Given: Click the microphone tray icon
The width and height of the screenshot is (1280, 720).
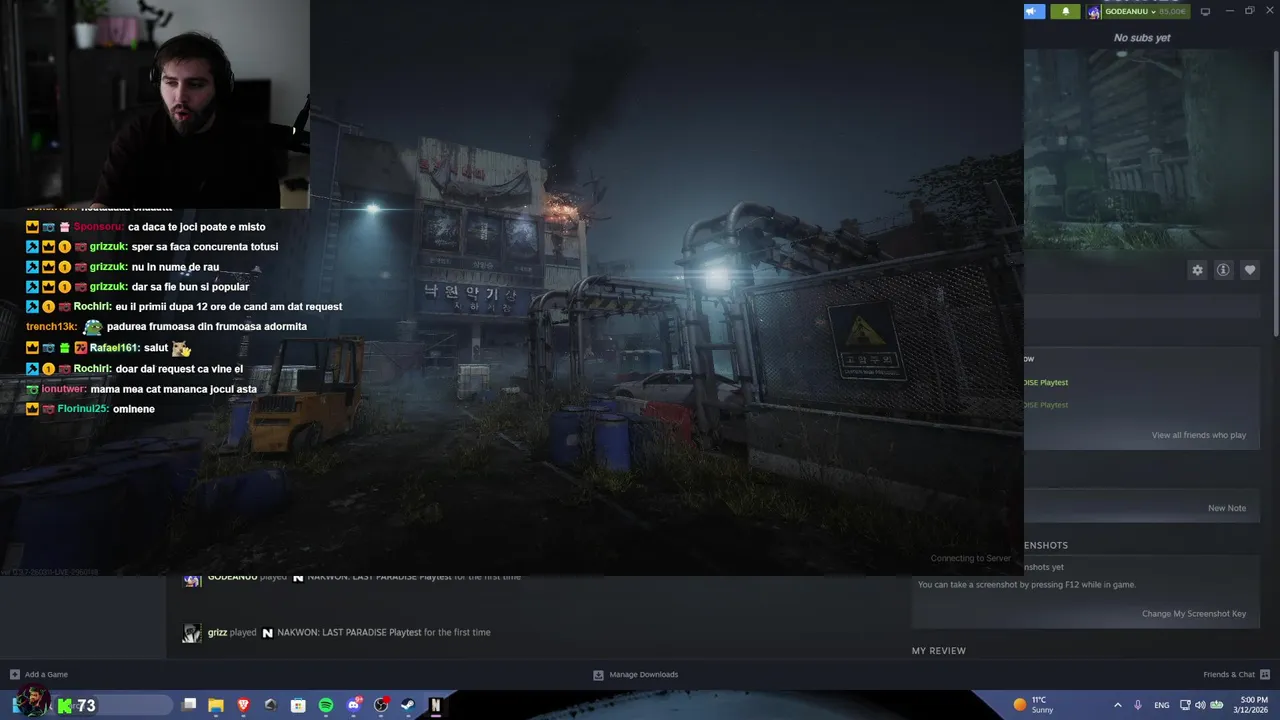Looking at the screenshot, I should pyautogui.click(x=1138, y=705).
